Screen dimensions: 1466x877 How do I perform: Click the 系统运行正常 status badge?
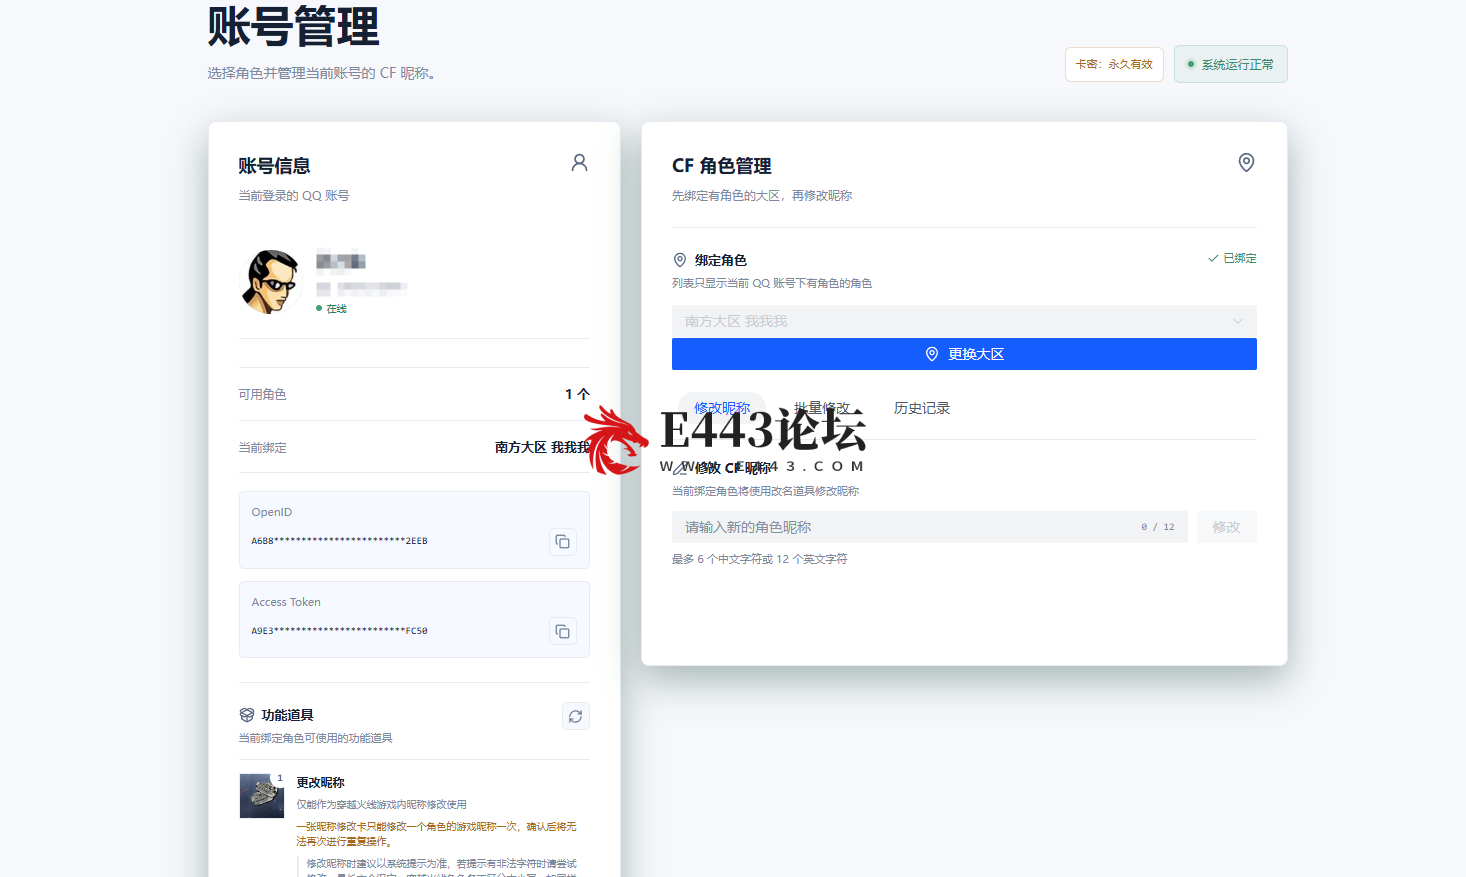click(1230, 64)
